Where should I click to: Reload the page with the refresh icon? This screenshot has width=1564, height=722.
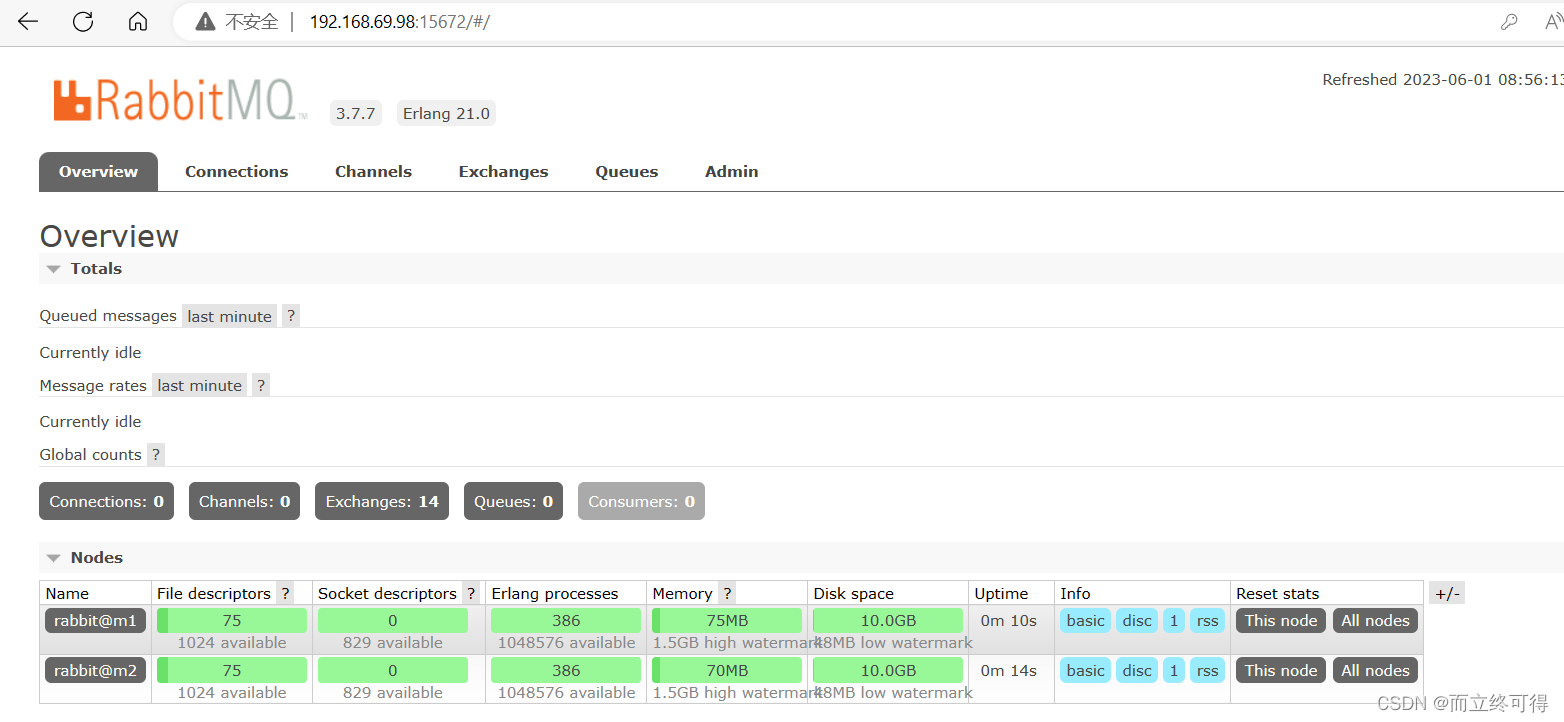click(x=83, y=22)
